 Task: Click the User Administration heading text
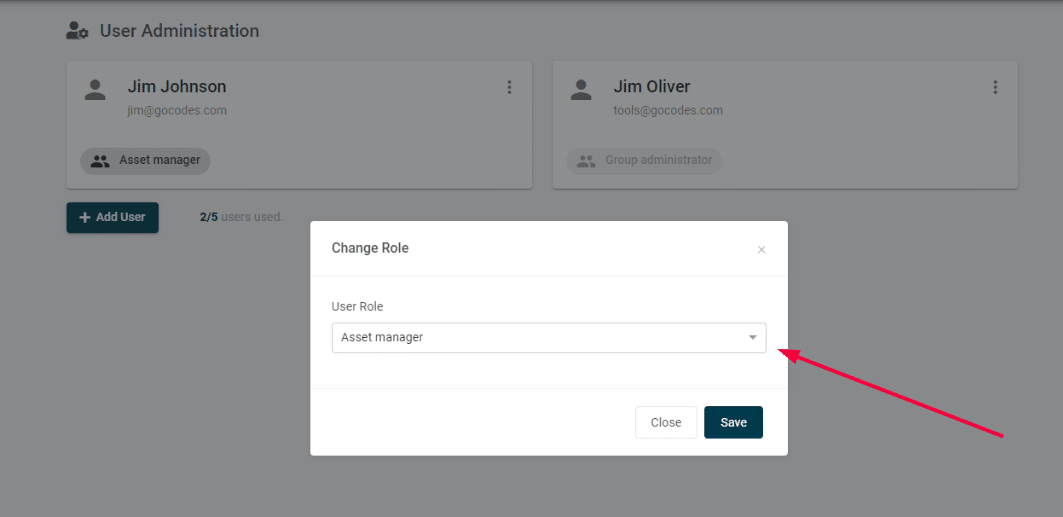coord(179,31)
